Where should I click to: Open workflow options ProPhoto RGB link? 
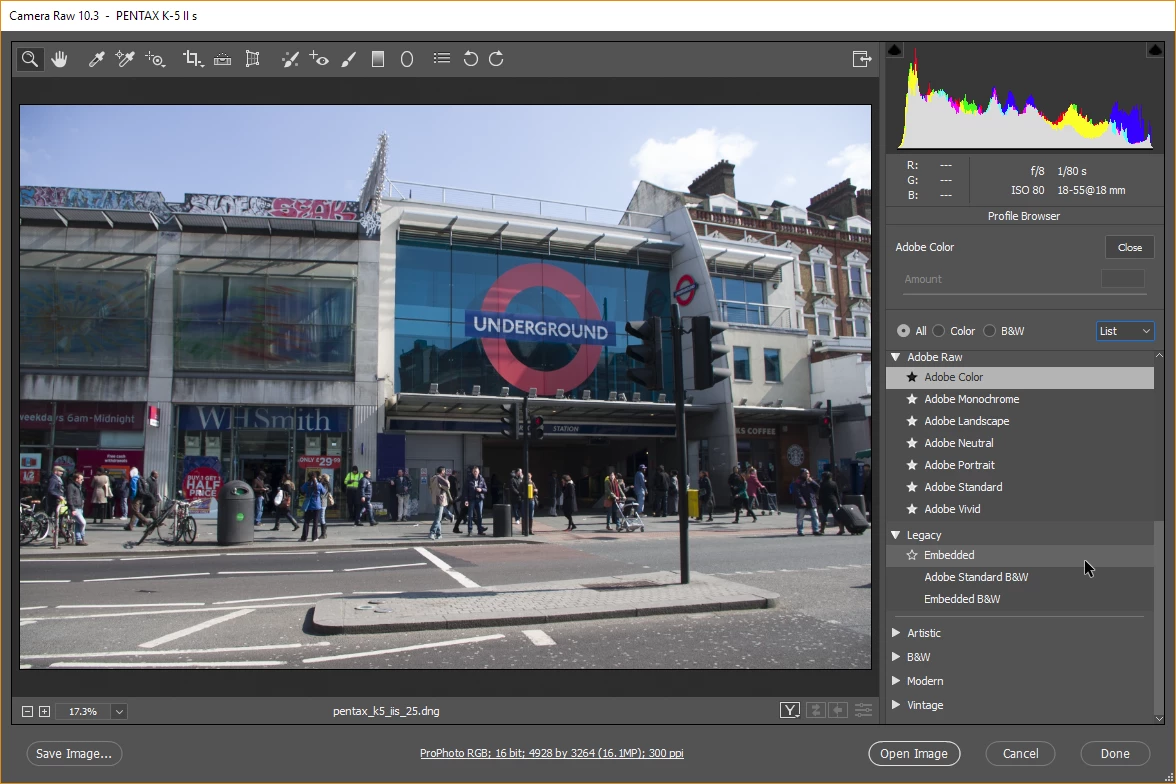point(552,753)
